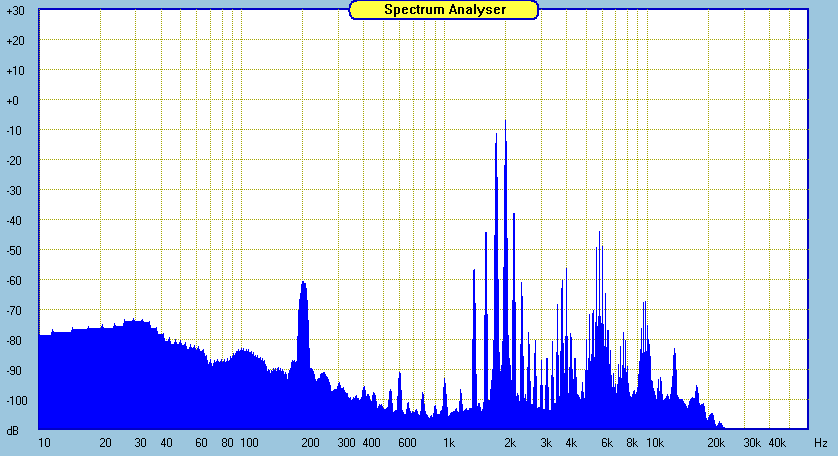Select the -40 dB axis label

point(15,220)
